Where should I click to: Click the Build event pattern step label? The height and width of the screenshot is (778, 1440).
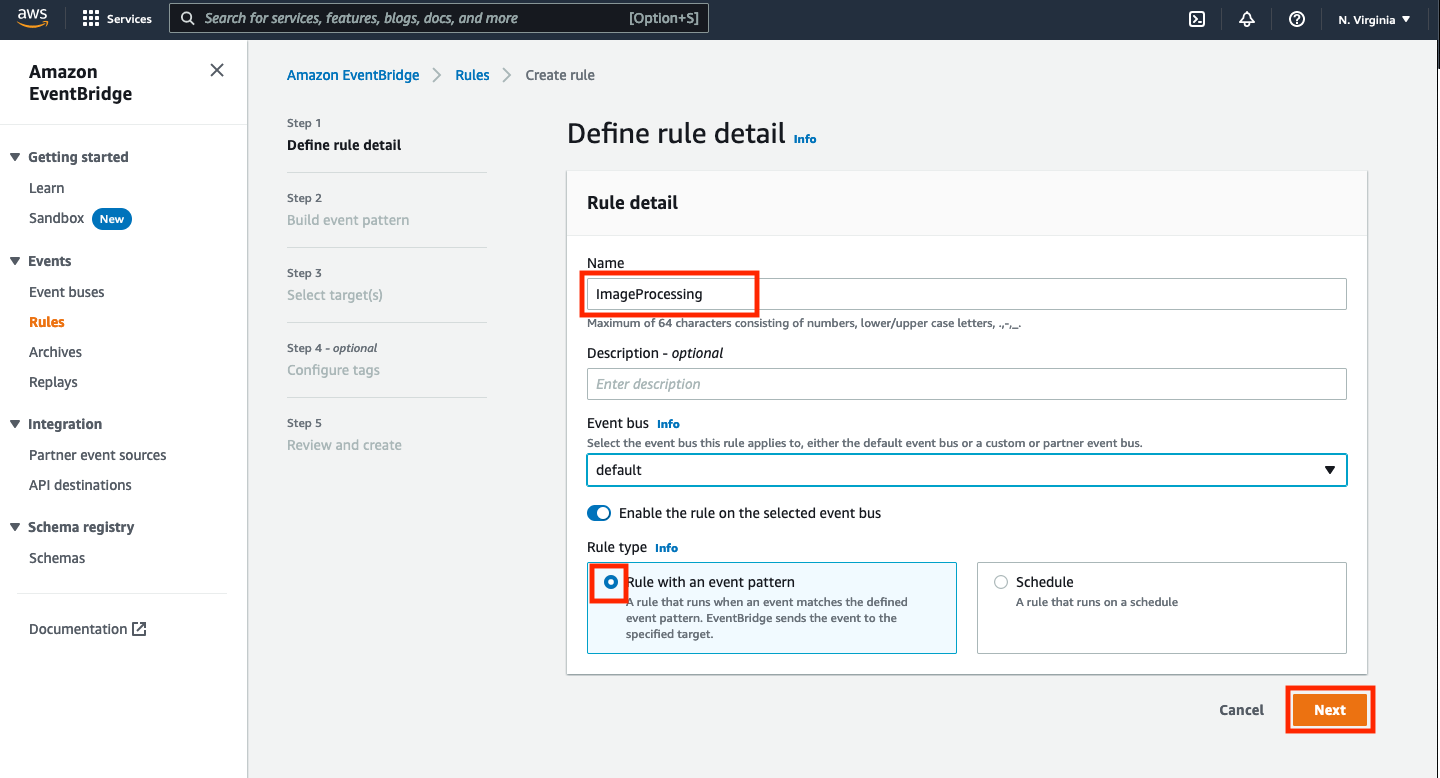click(x=348, y=220)
